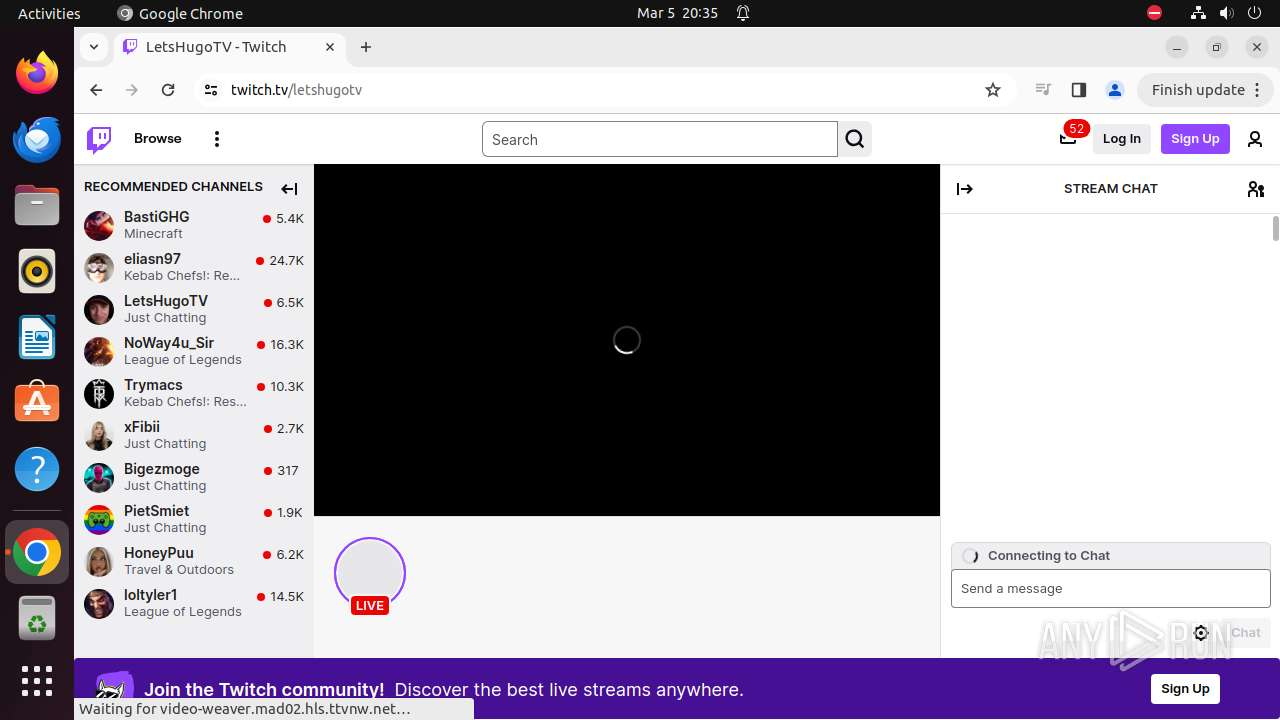This screenshot has height=720, width=1280.
Task: Open Help from the dock
Action: (37, 469)
